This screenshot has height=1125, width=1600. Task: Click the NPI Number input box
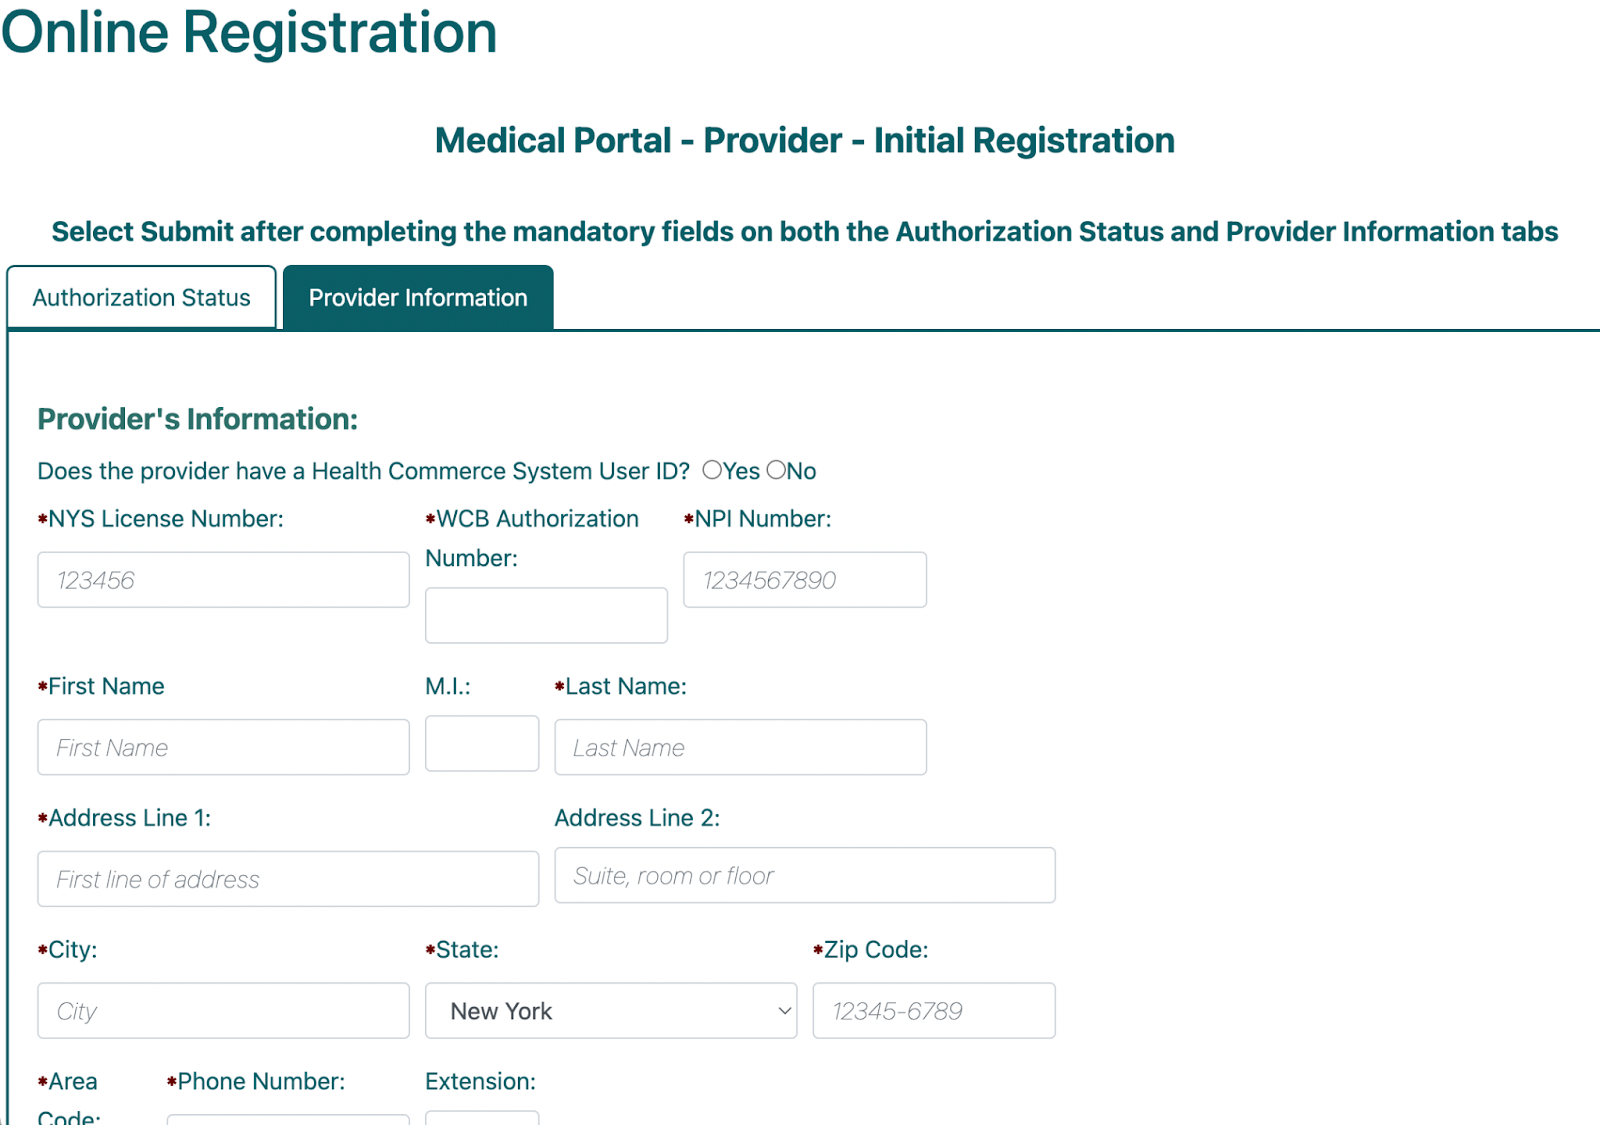pyautogui.click(x=804, y=580)
